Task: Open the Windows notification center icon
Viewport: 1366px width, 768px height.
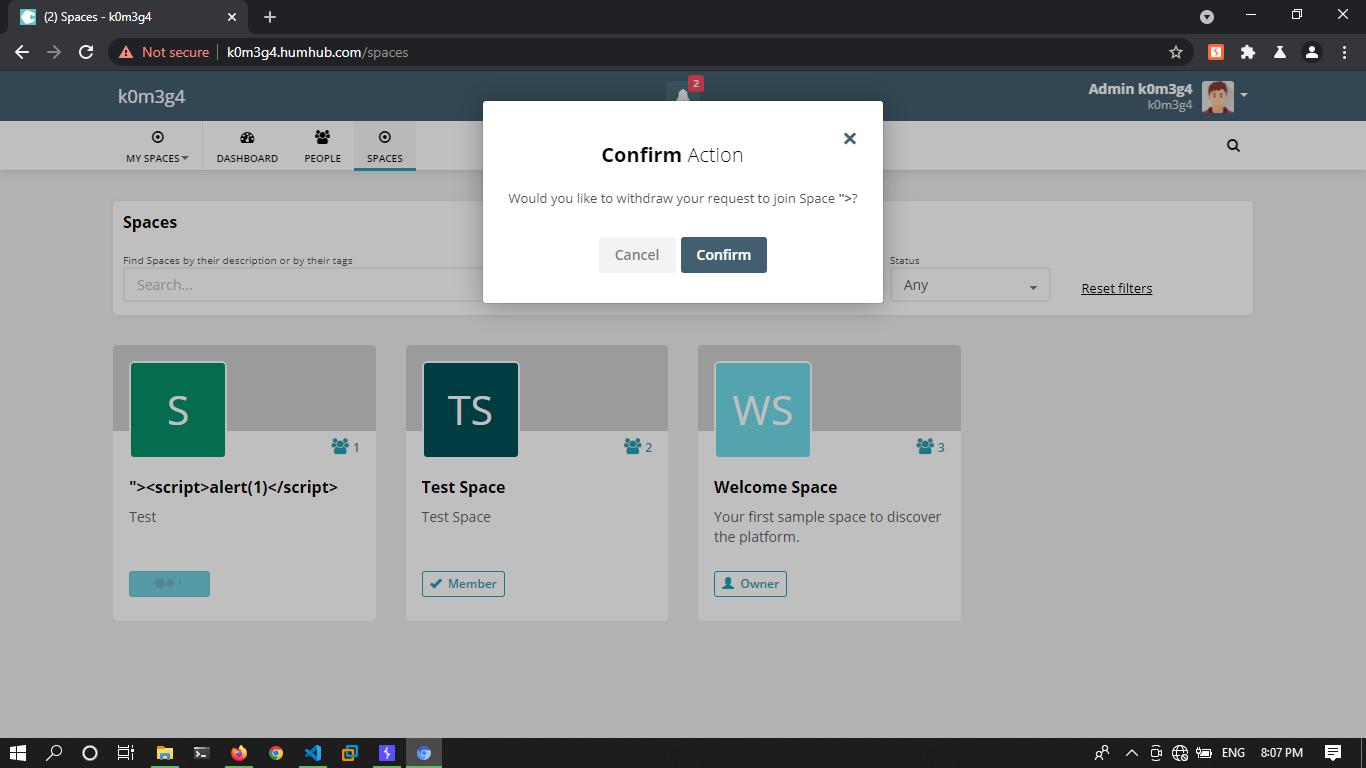Action: coord(1332,753)
